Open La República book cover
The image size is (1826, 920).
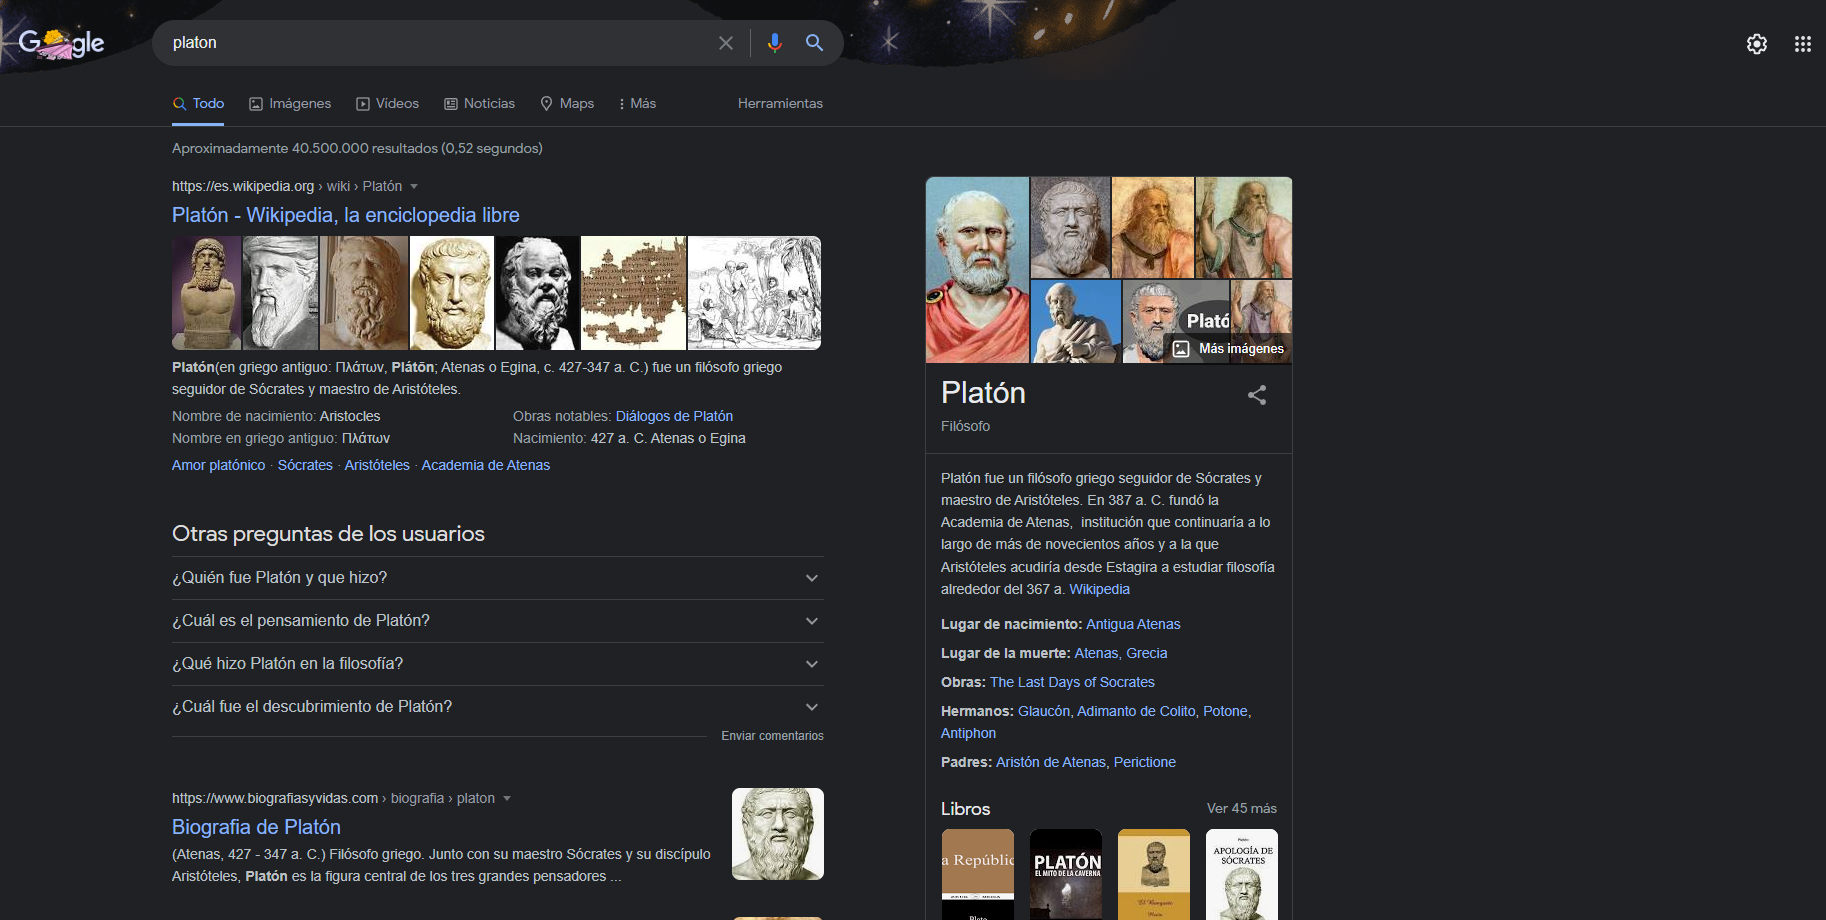(x=978, y=874)
